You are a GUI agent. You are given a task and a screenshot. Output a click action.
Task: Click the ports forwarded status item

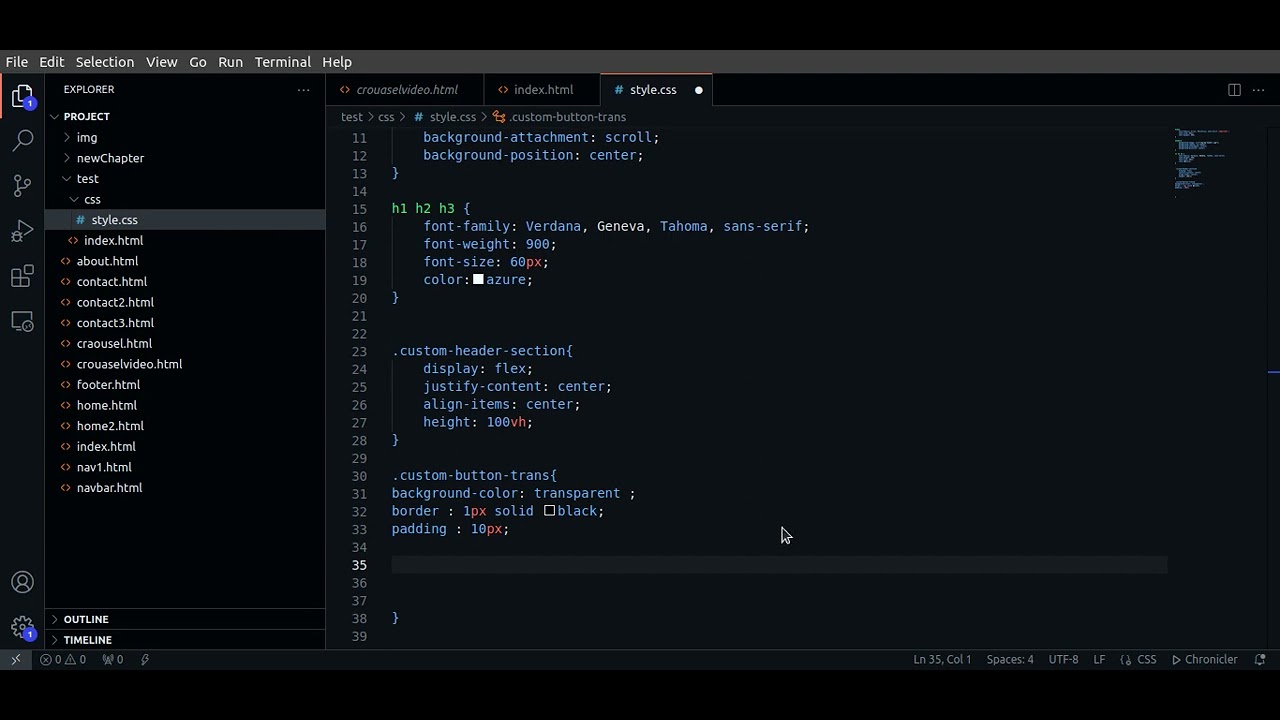click(113, 659)
